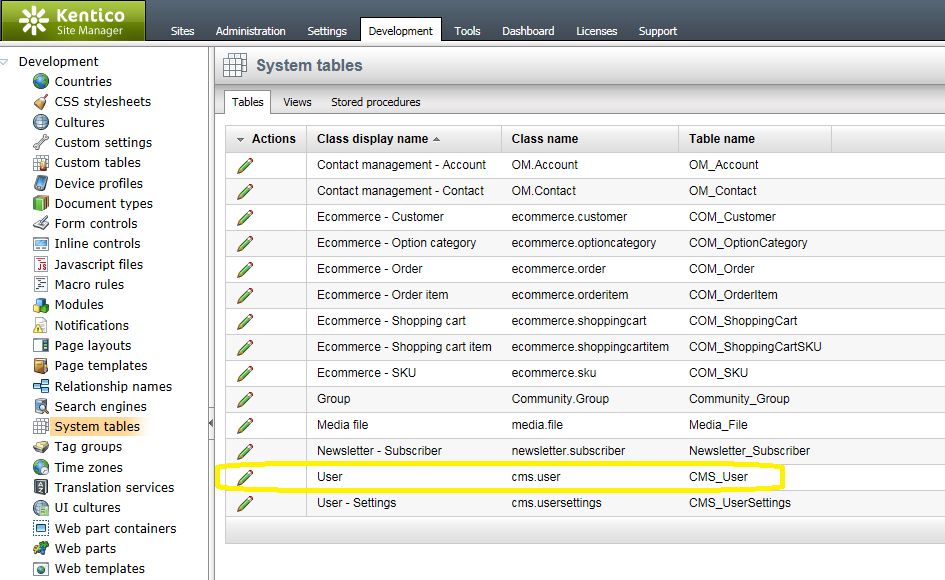Viewport: 945px width, 580px height.
Task: Collapse the Development tree node
Action: click(4, 61)
